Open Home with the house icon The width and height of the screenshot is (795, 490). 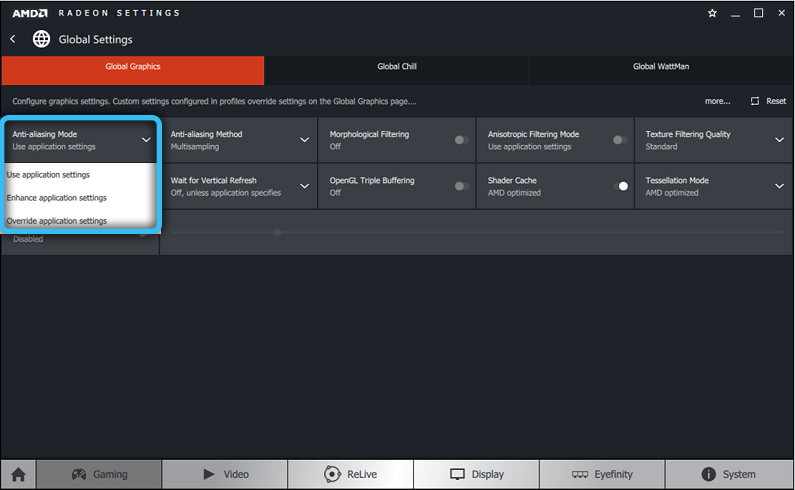tap(18, 474)
